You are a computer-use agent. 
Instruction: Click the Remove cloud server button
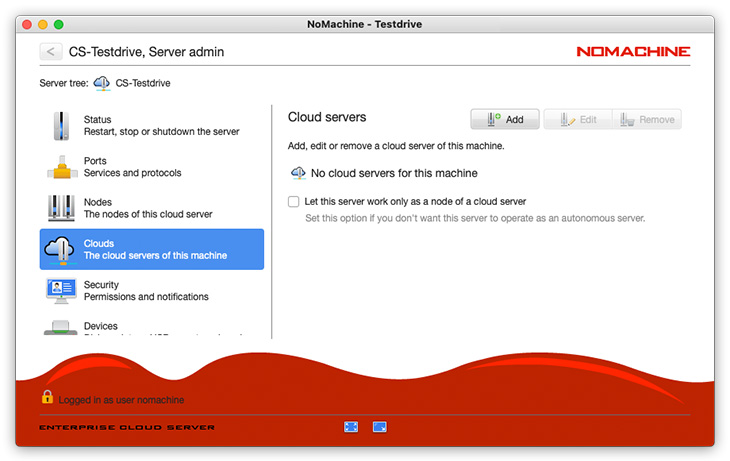[x=647, y=120]
